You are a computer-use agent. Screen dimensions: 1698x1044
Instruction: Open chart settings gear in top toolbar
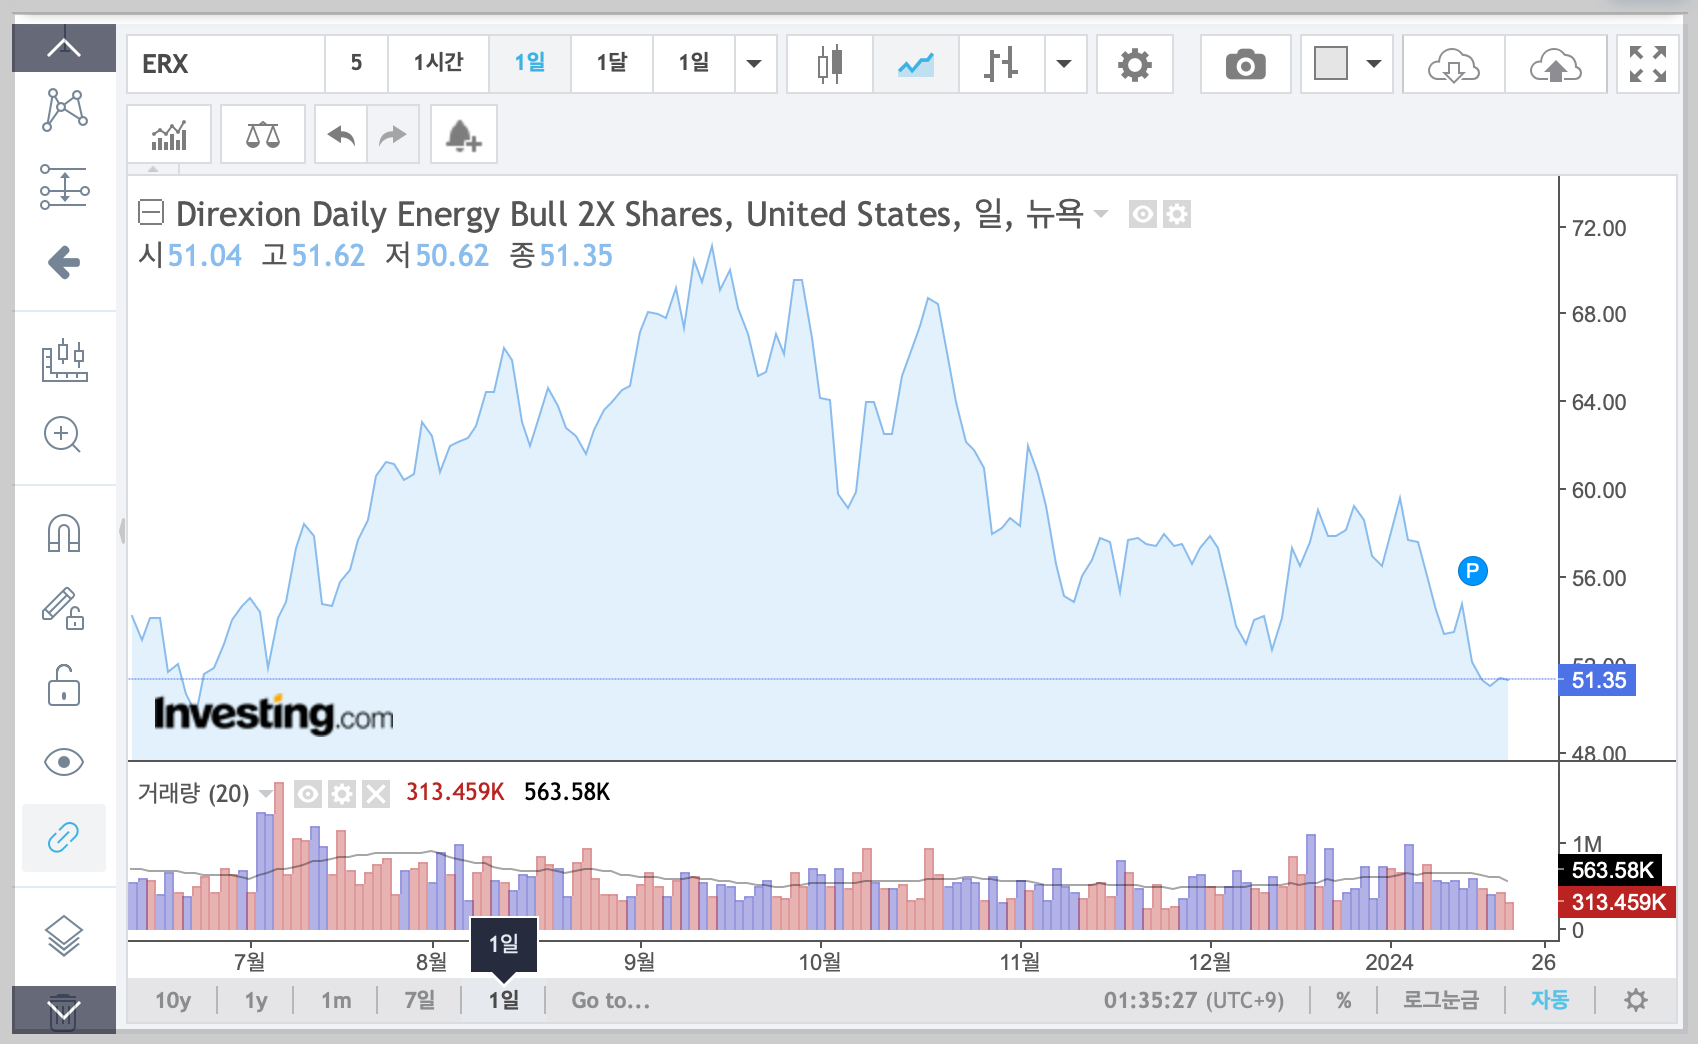(x=1135, y=64)
